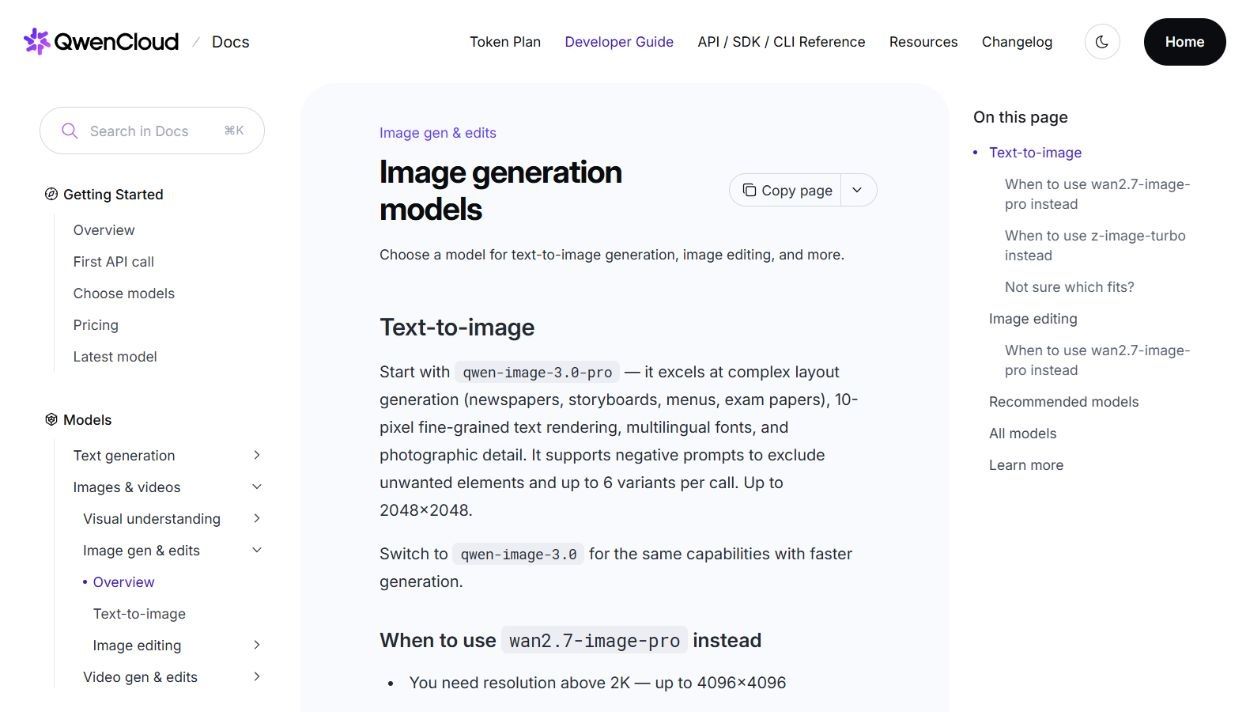Open Overview under Getting Started

[x=104, y=230]
